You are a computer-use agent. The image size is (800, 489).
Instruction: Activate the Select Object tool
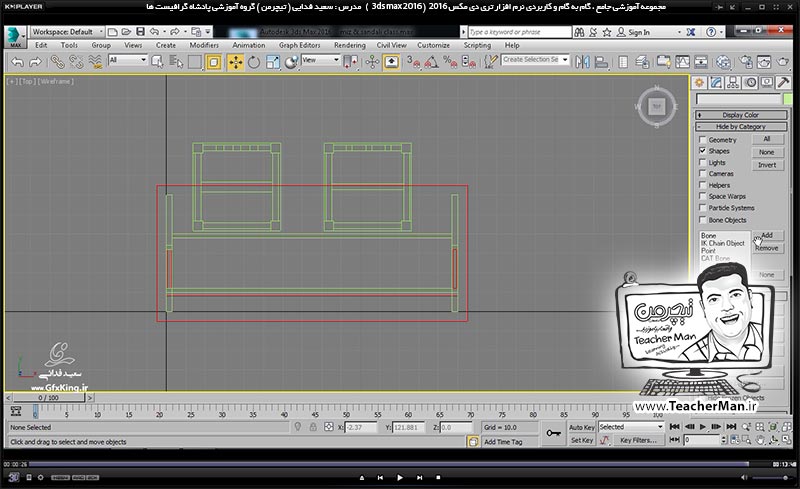158,62
